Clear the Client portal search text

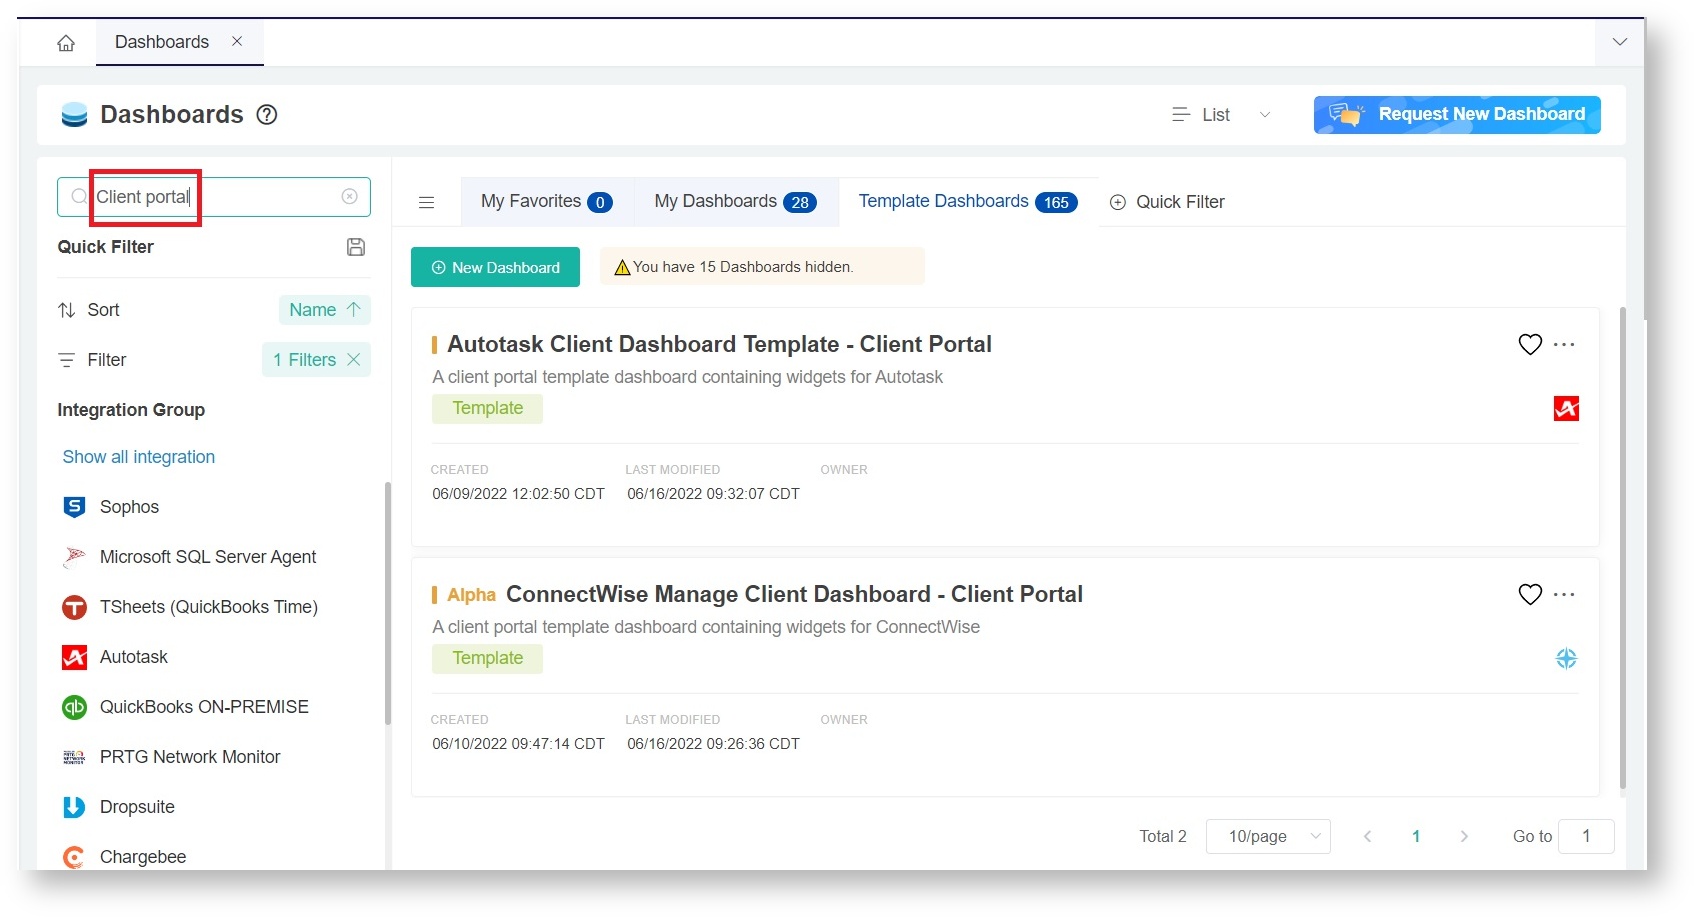[349, 196]
